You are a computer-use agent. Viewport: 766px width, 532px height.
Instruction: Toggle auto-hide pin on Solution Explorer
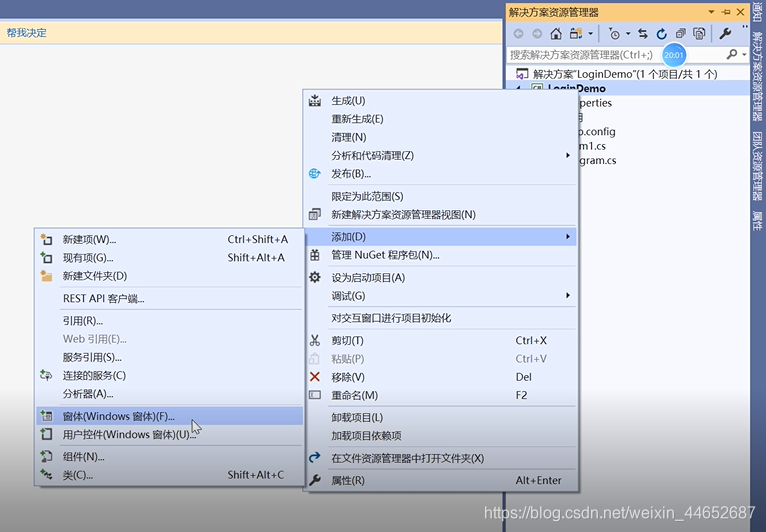click(x=726, y=12)
